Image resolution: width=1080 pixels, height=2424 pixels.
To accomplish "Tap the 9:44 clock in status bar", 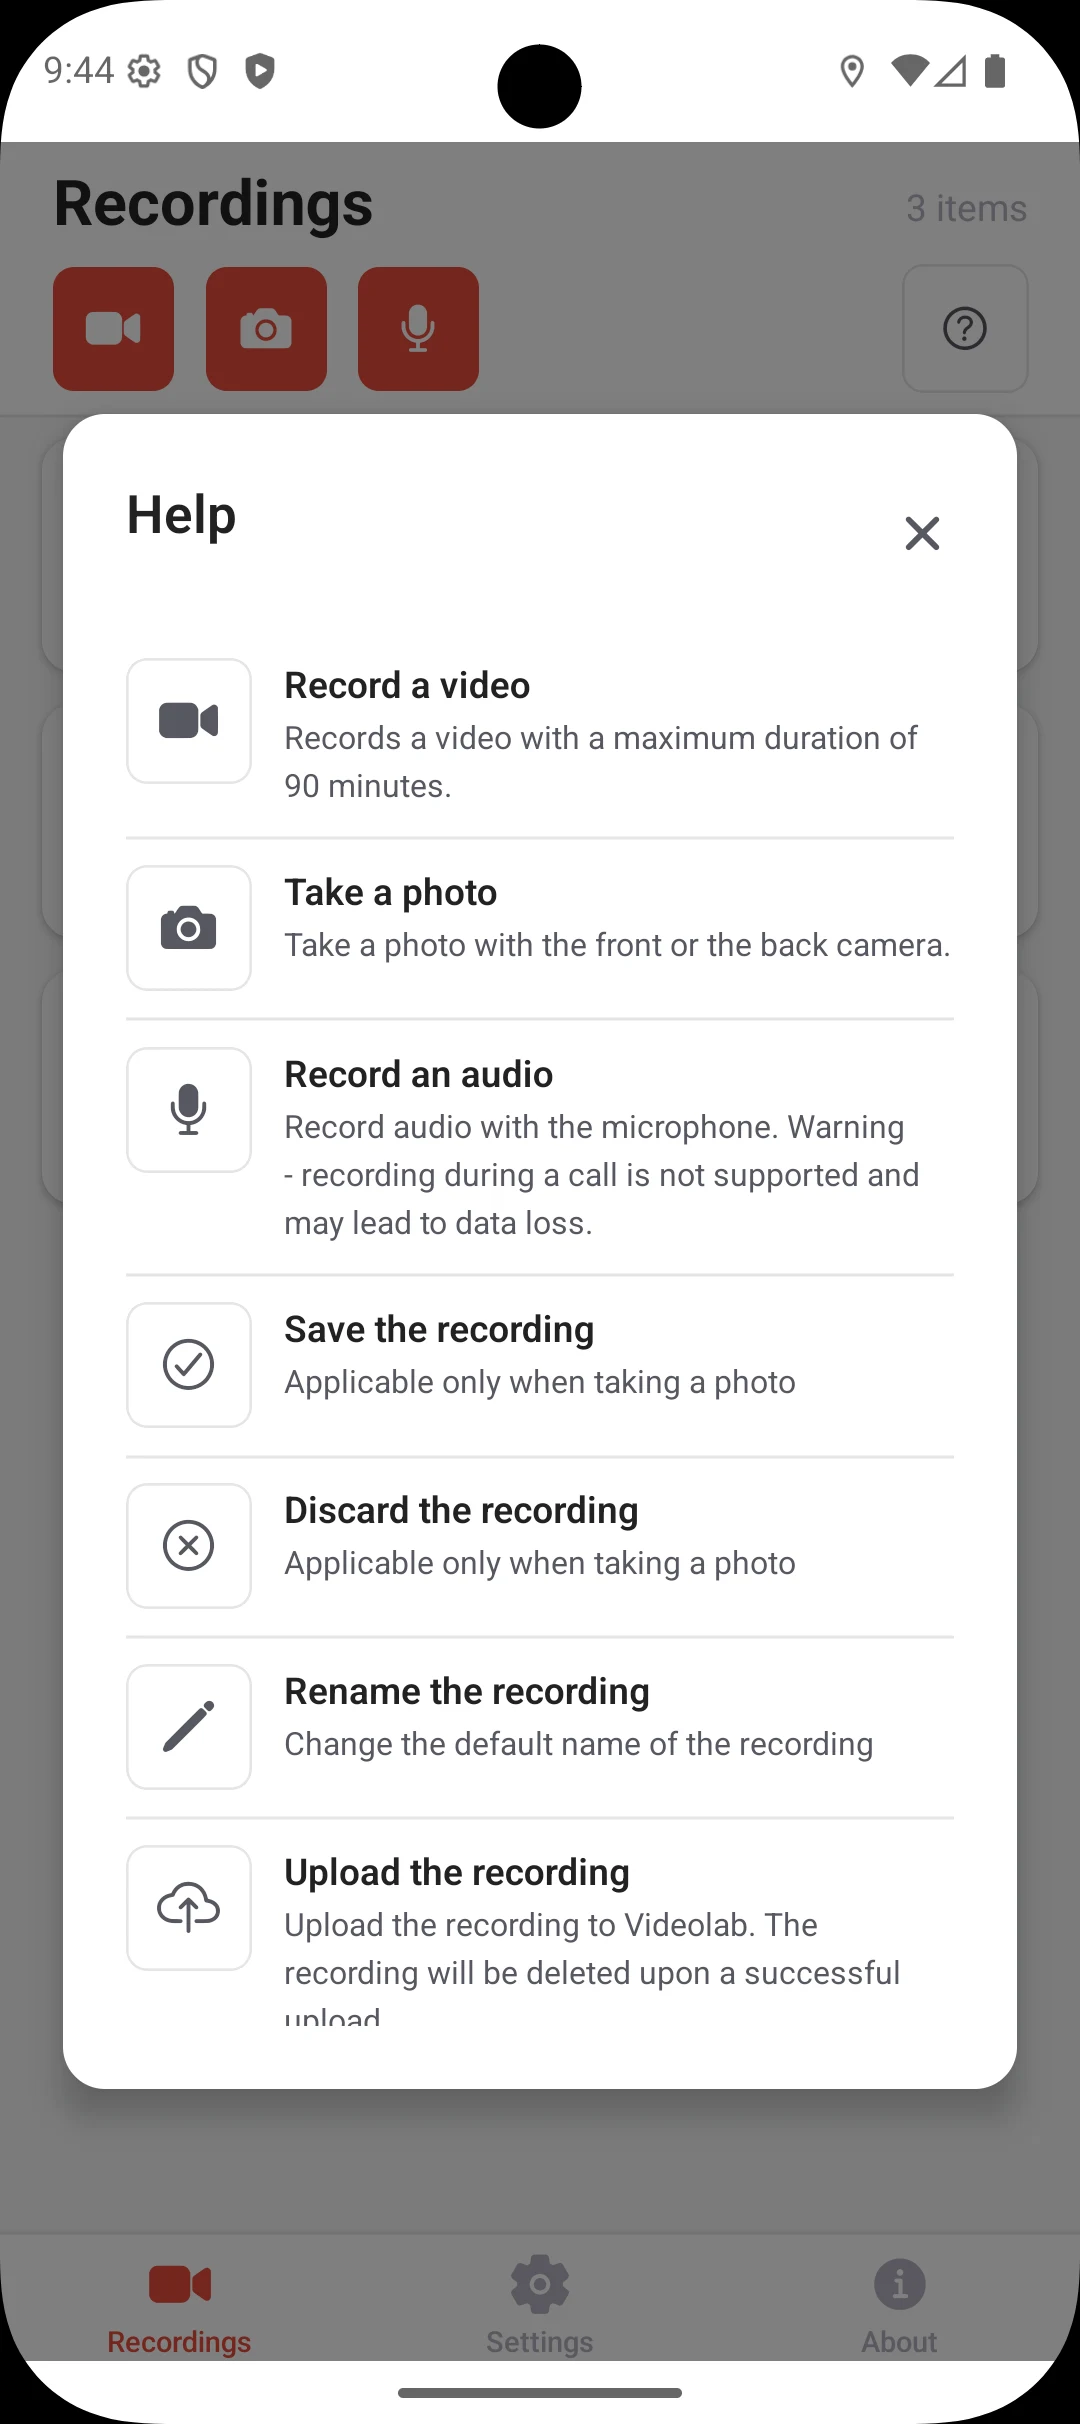I will [79, 71].
